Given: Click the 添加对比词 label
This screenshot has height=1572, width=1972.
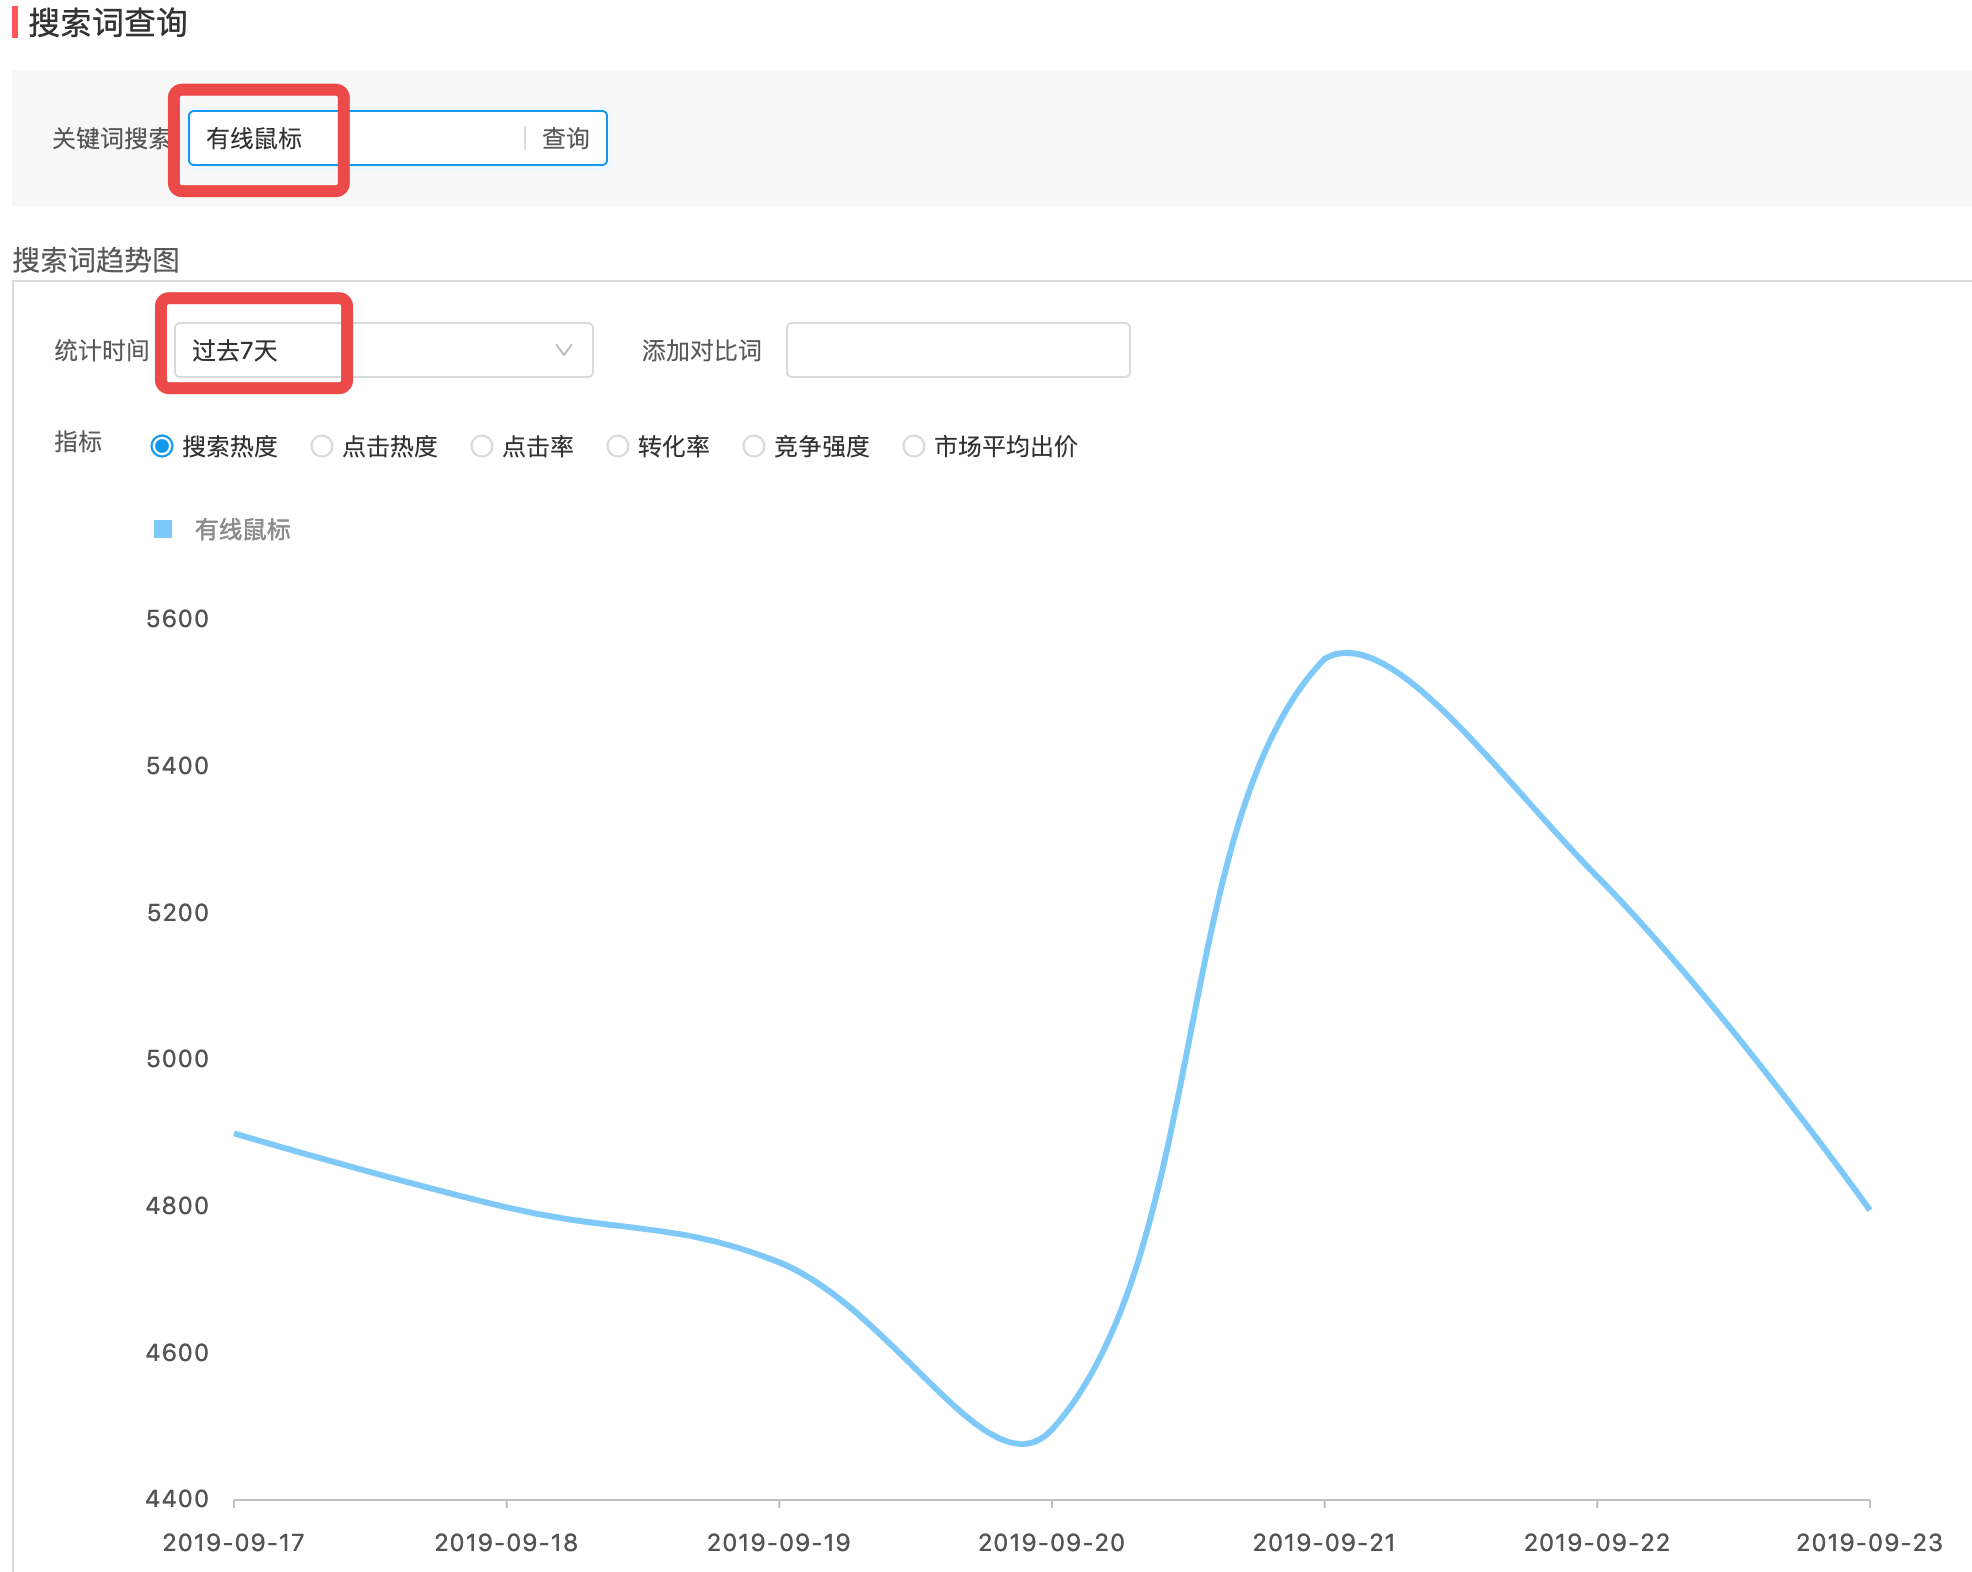Looking at the screenshot, I should (702, 351).
